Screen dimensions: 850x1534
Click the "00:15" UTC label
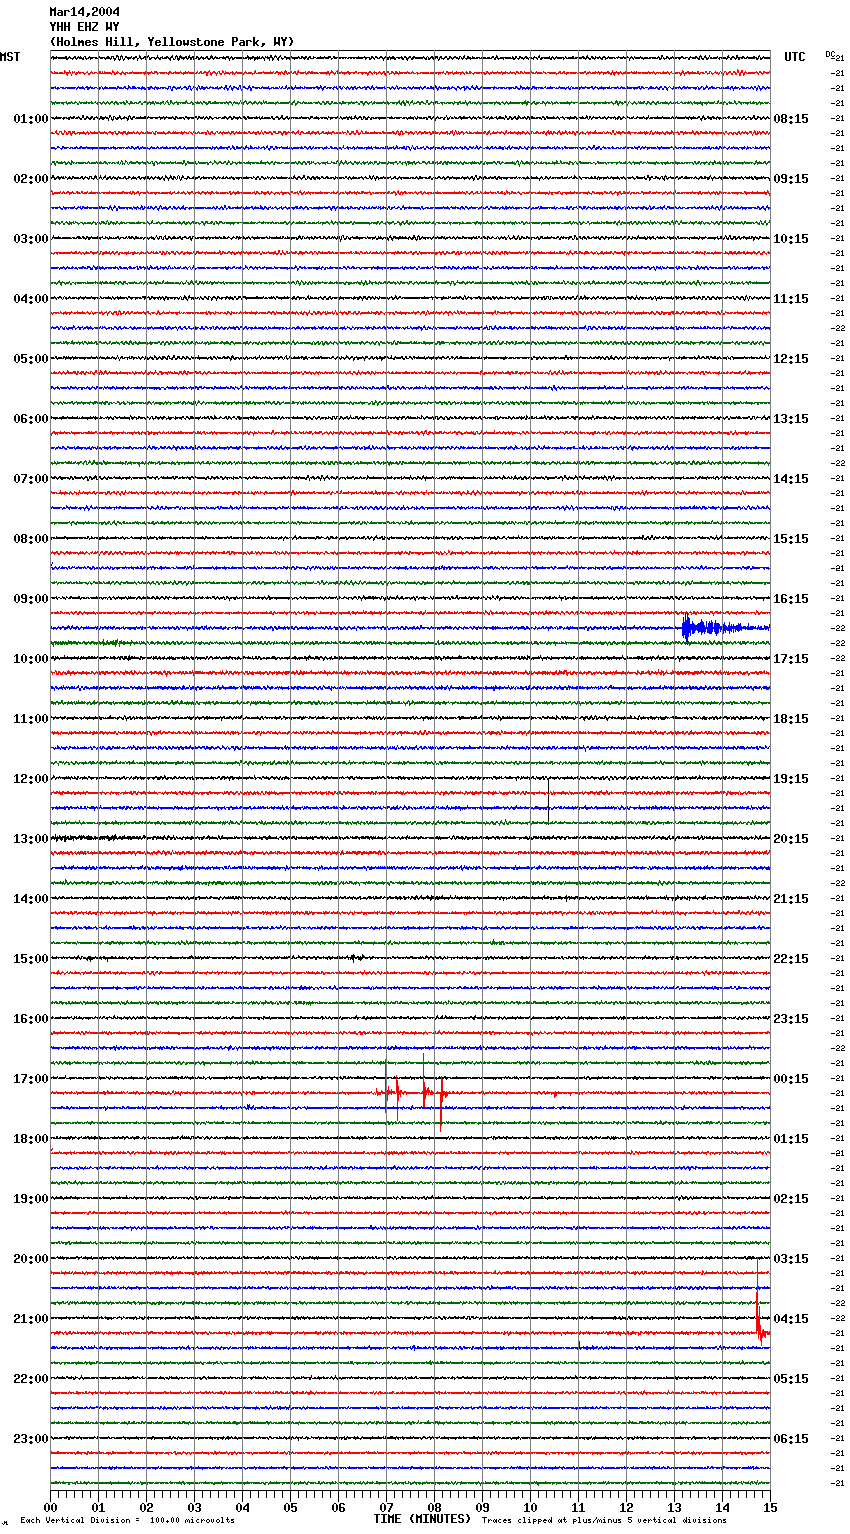click(791, 1079)
